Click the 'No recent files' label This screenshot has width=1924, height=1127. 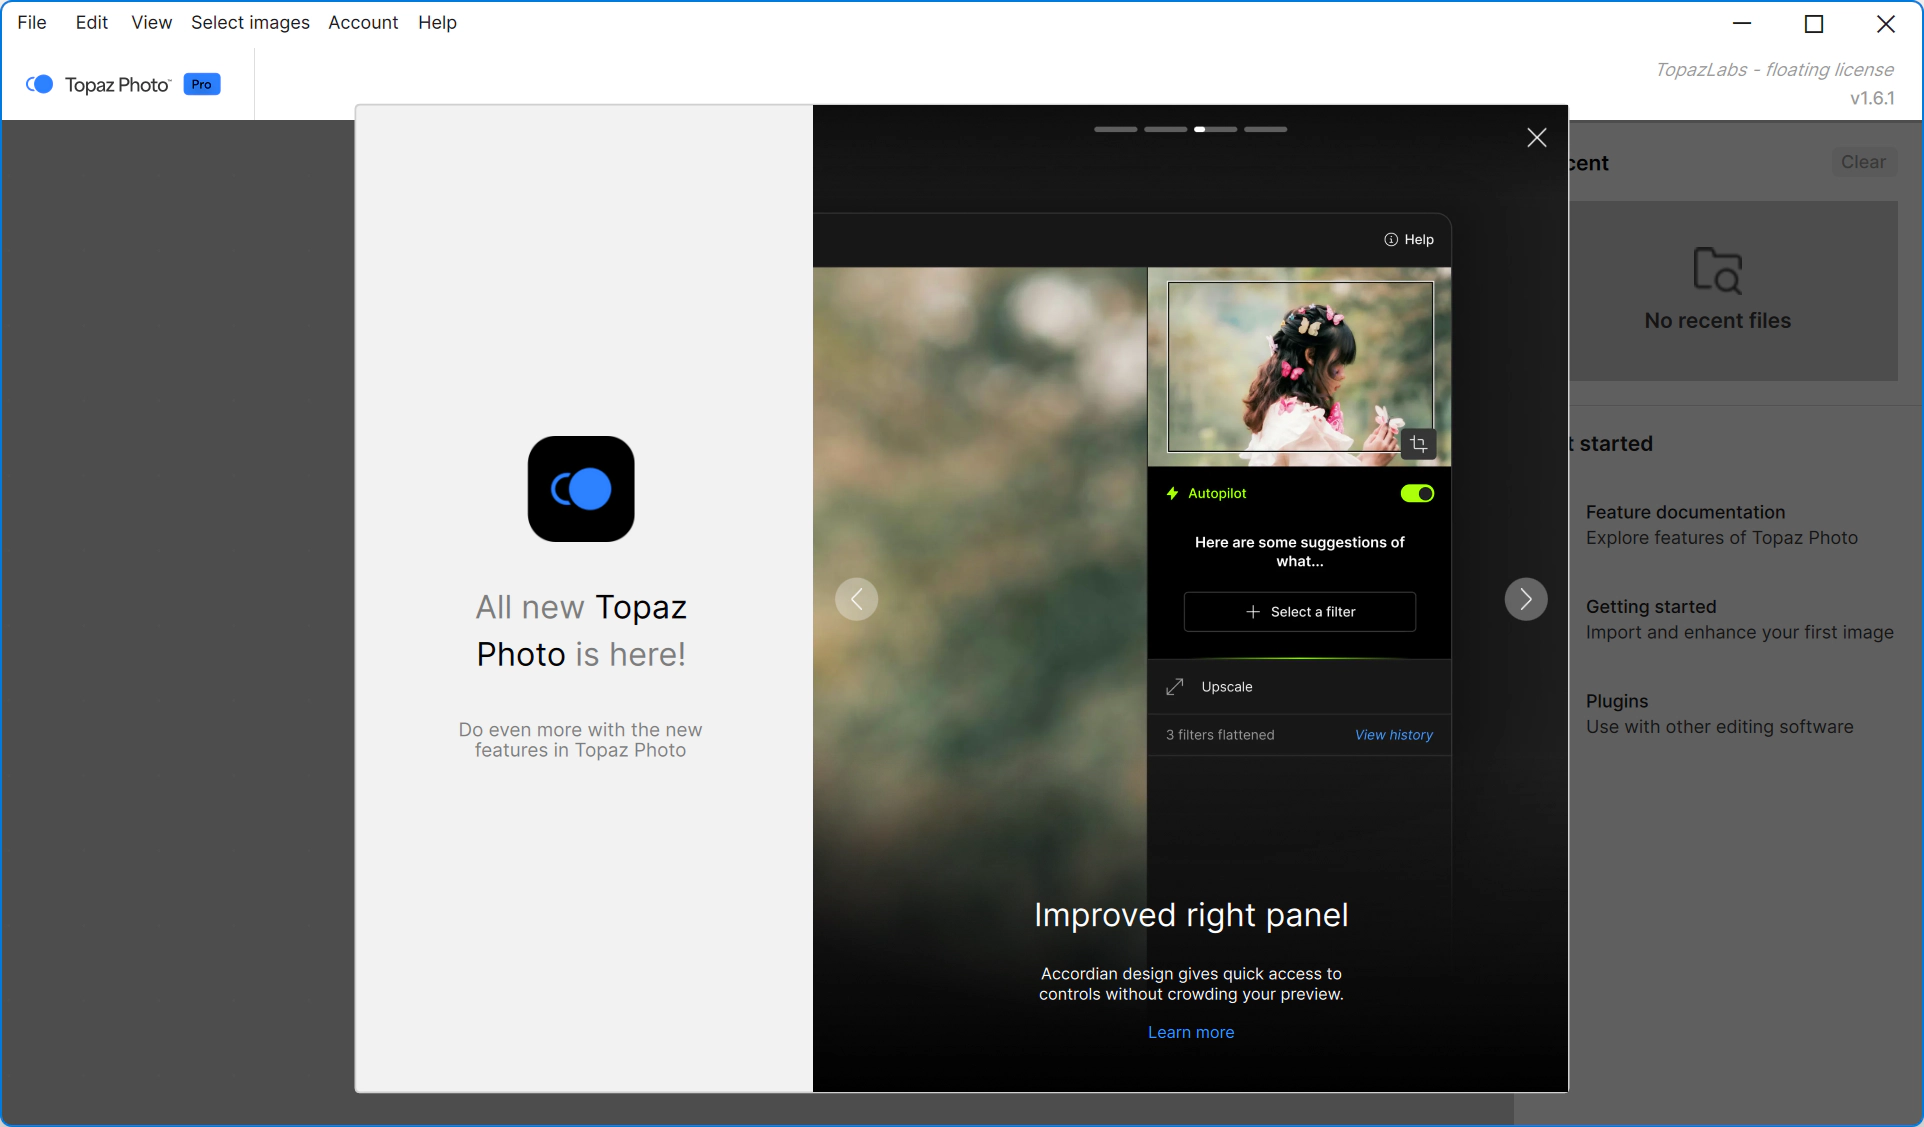pyautogui.click(x=1718, y=321)
